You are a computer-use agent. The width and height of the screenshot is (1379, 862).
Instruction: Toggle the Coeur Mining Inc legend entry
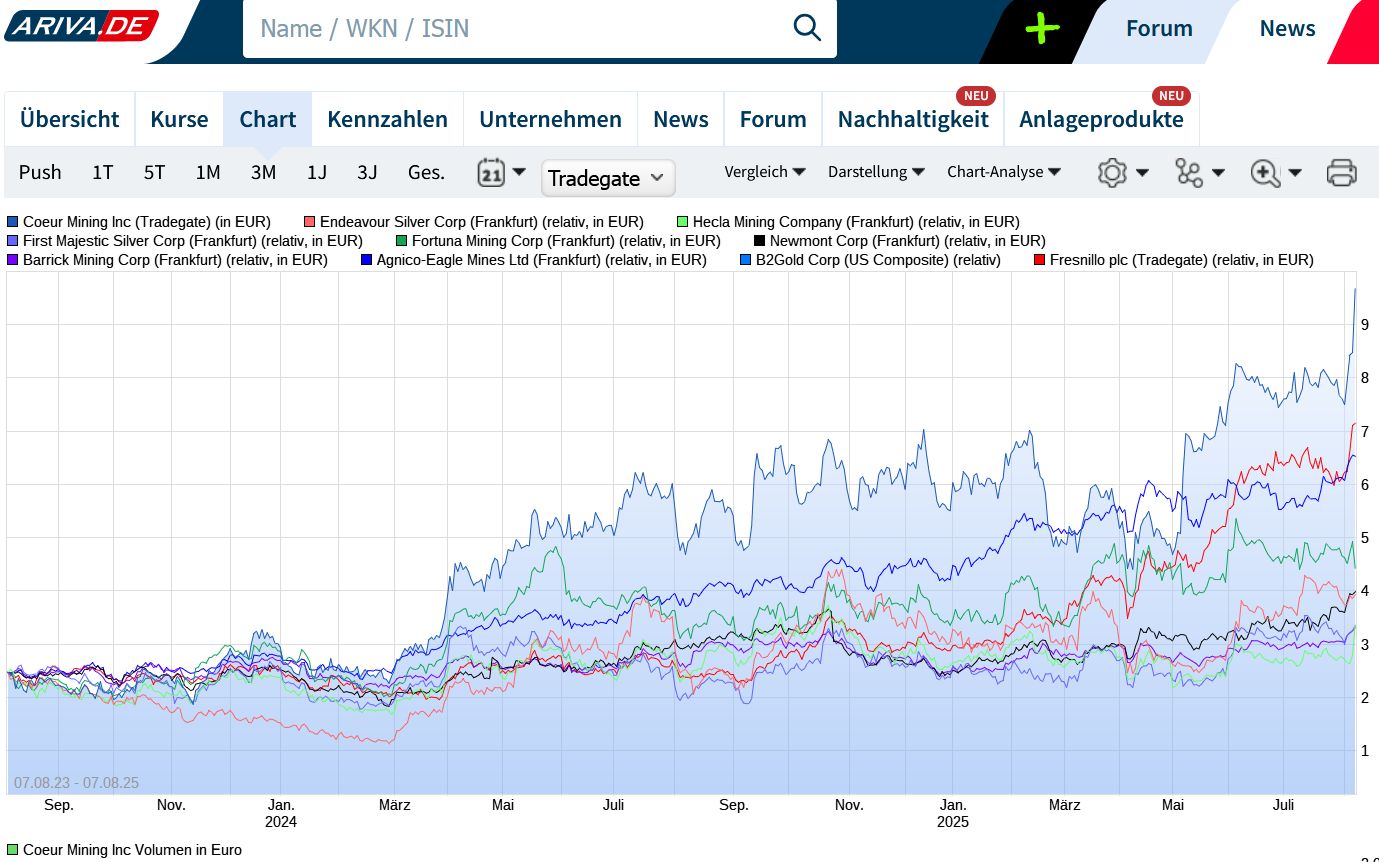tap(146, 222)
